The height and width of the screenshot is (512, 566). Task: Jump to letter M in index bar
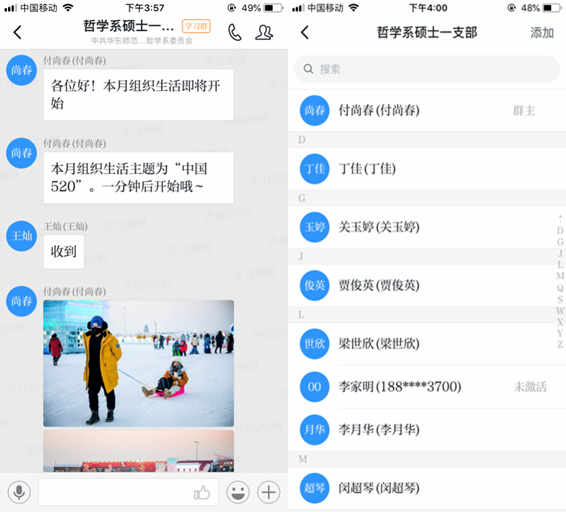click(x=560, y=276)
